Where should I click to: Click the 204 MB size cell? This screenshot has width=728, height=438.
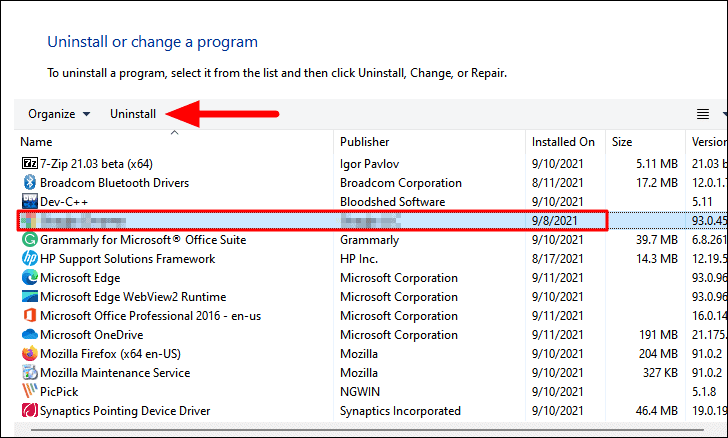658,353
